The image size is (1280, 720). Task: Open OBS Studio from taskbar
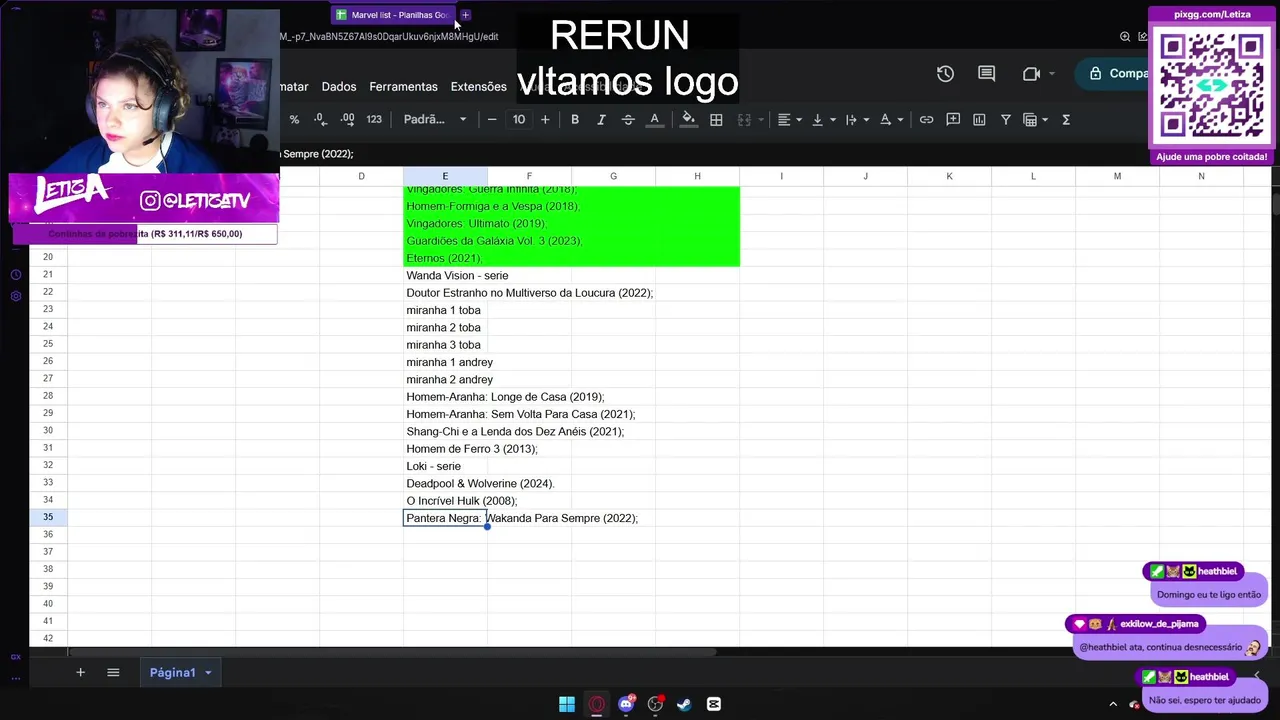coord(655,704)
